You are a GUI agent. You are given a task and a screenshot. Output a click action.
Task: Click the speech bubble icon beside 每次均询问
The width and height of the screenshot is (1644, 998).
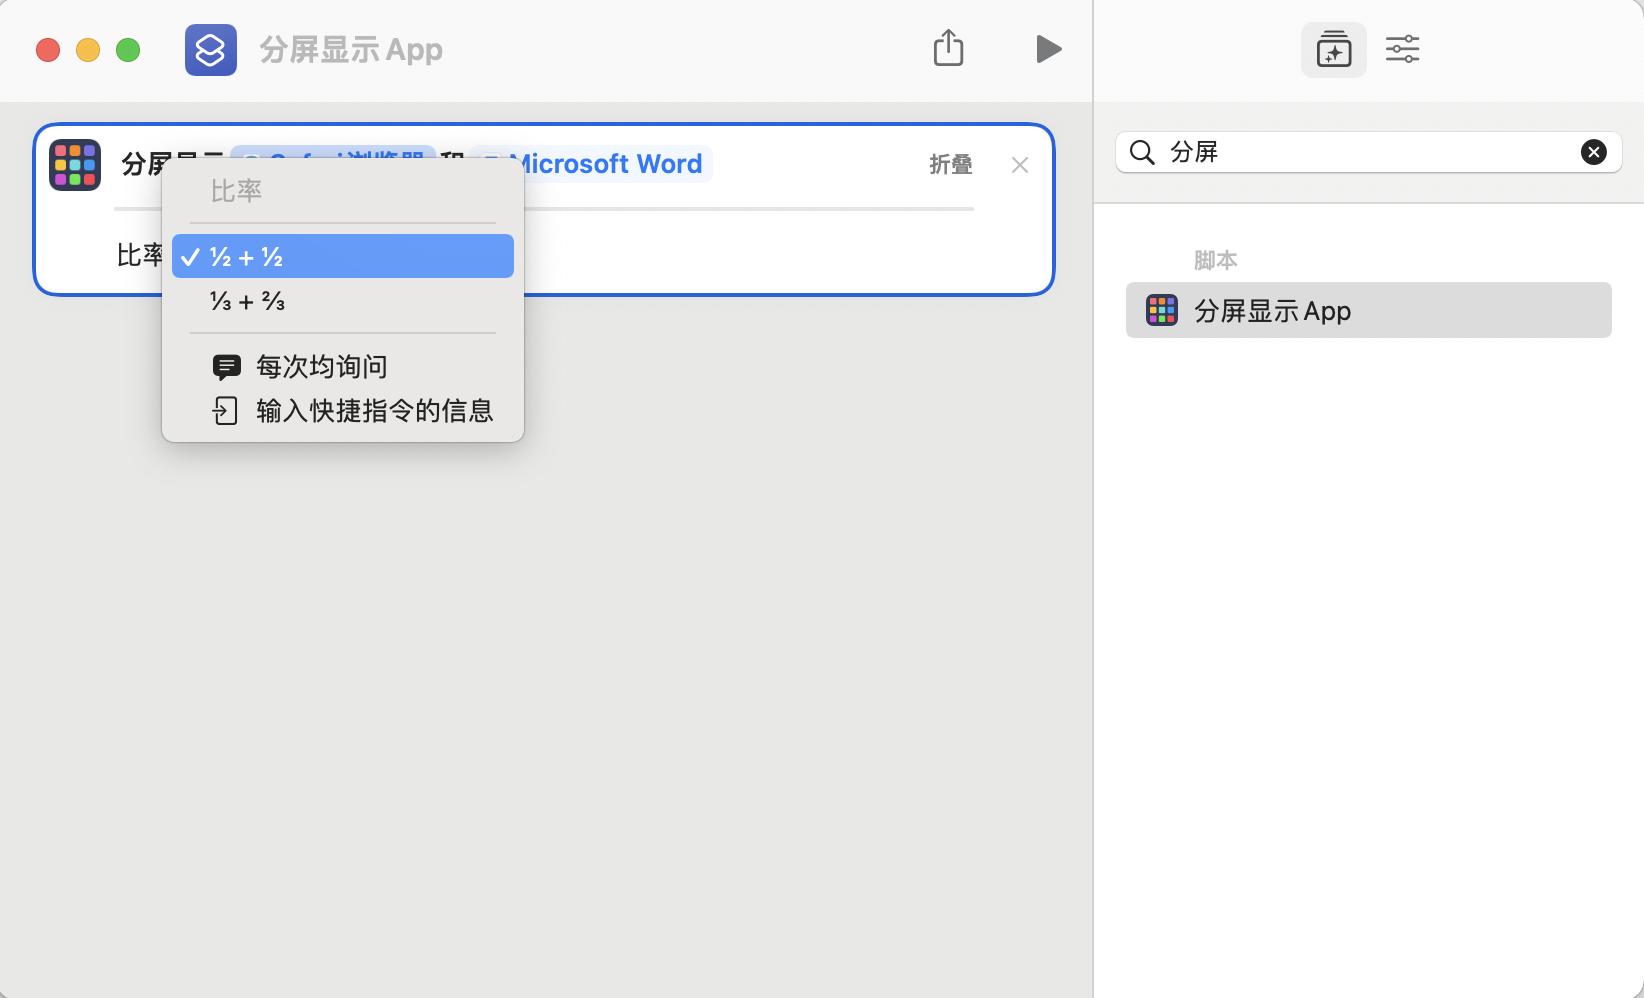[x=228, y=366]
